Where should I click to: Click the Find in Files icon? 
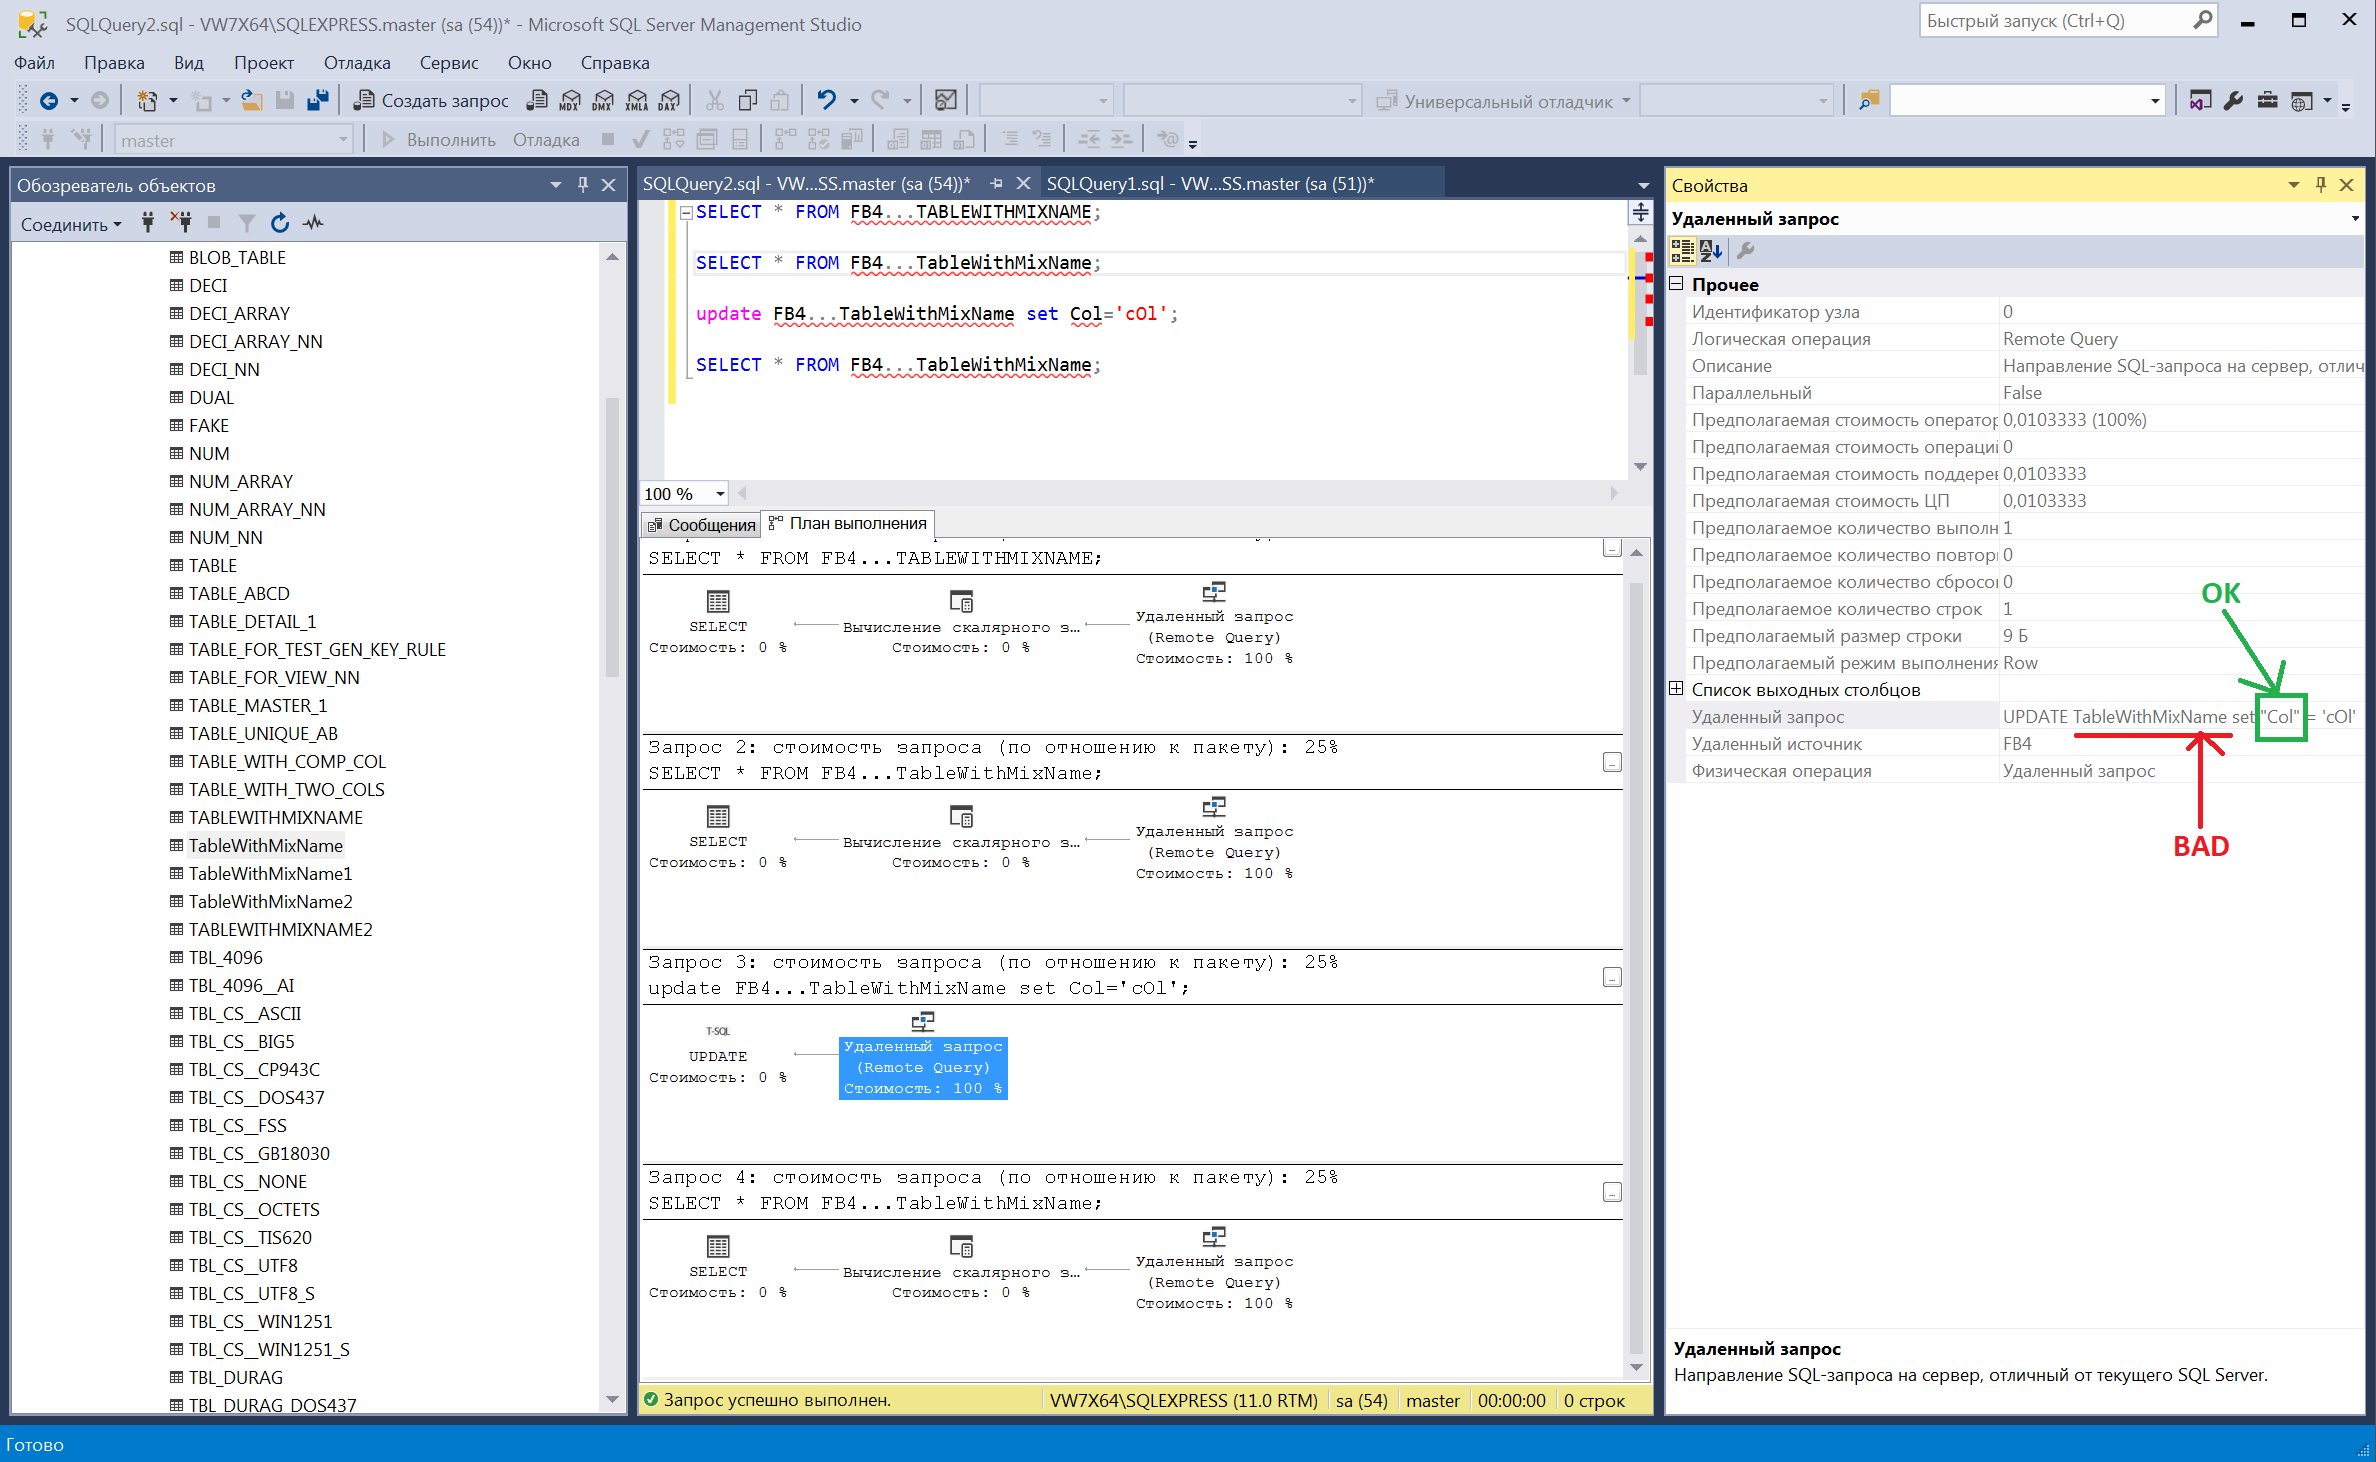[x=1868, y=101]
